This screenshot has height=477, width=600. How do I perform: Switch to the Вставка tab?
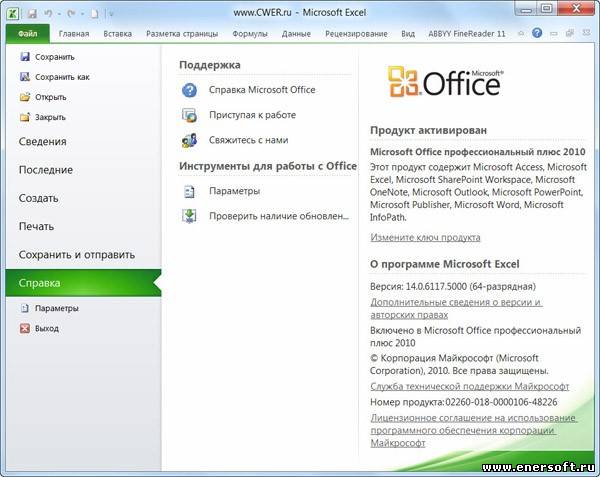pyautogui.click(x=117, y=34)
